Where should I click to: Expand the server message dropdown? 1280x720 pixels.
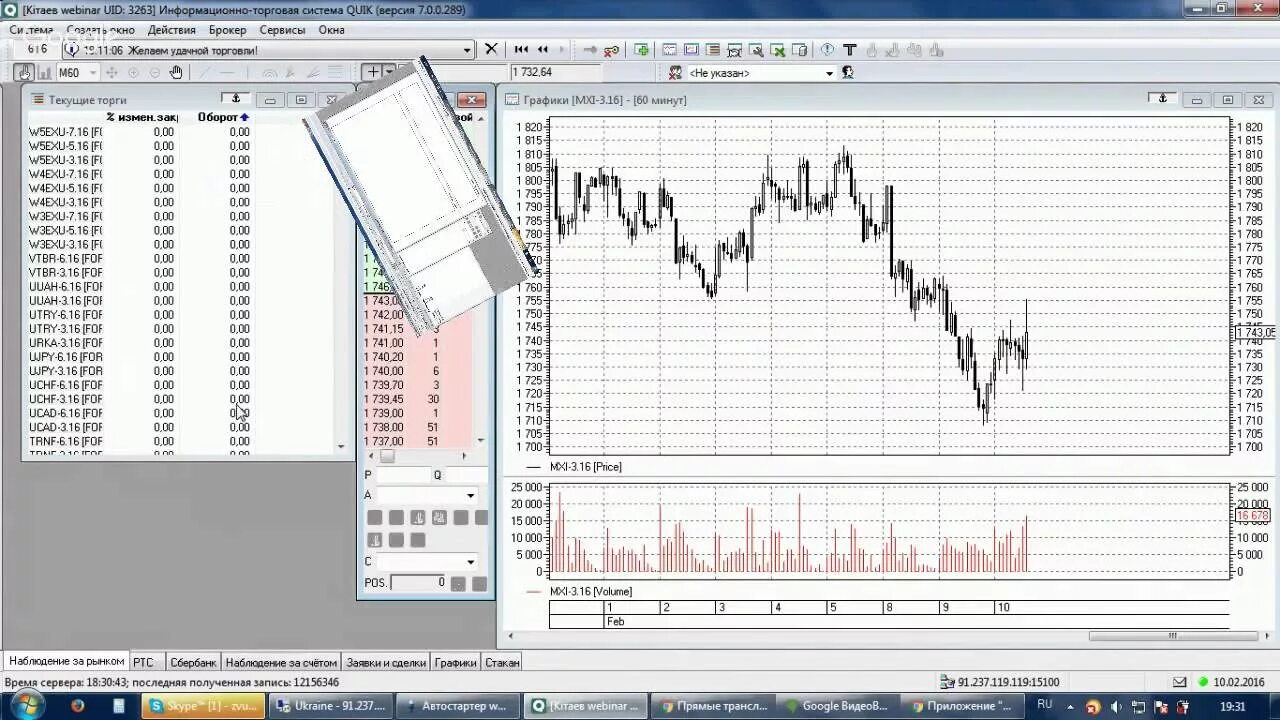[467, 50]
